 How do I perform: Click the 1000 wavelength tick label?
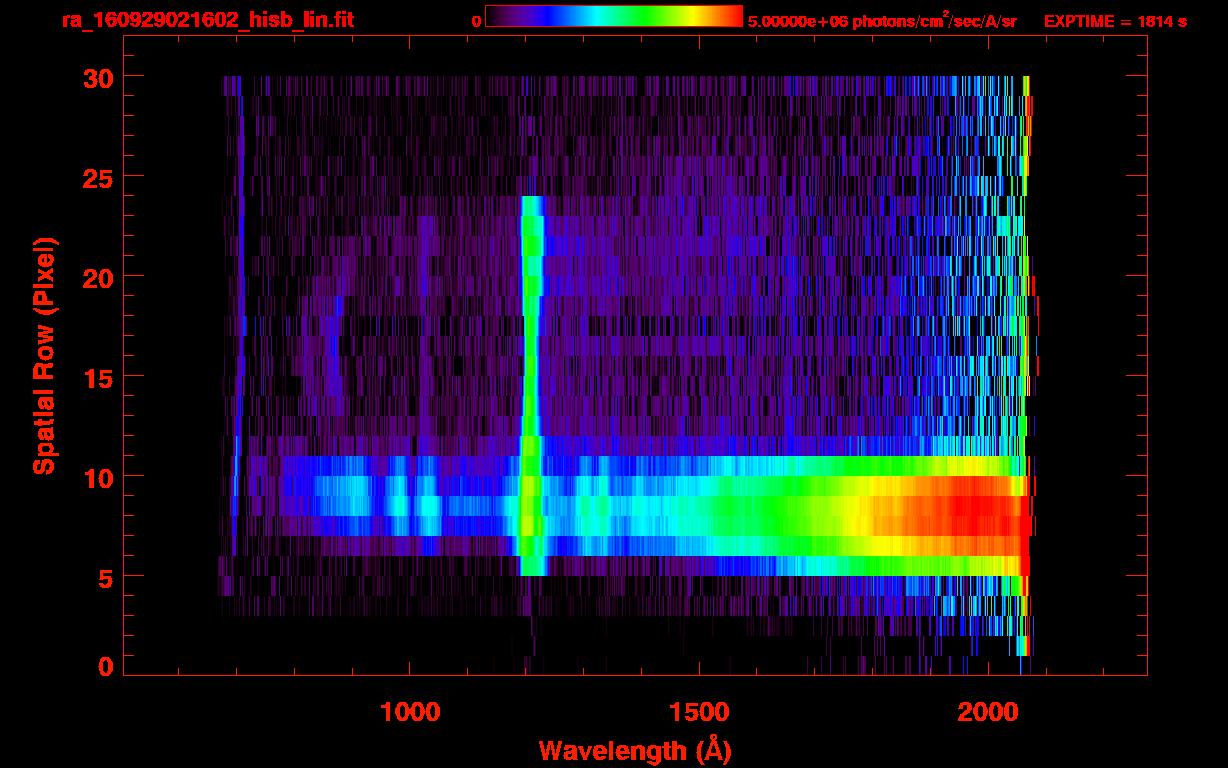[x=410, y=712]
